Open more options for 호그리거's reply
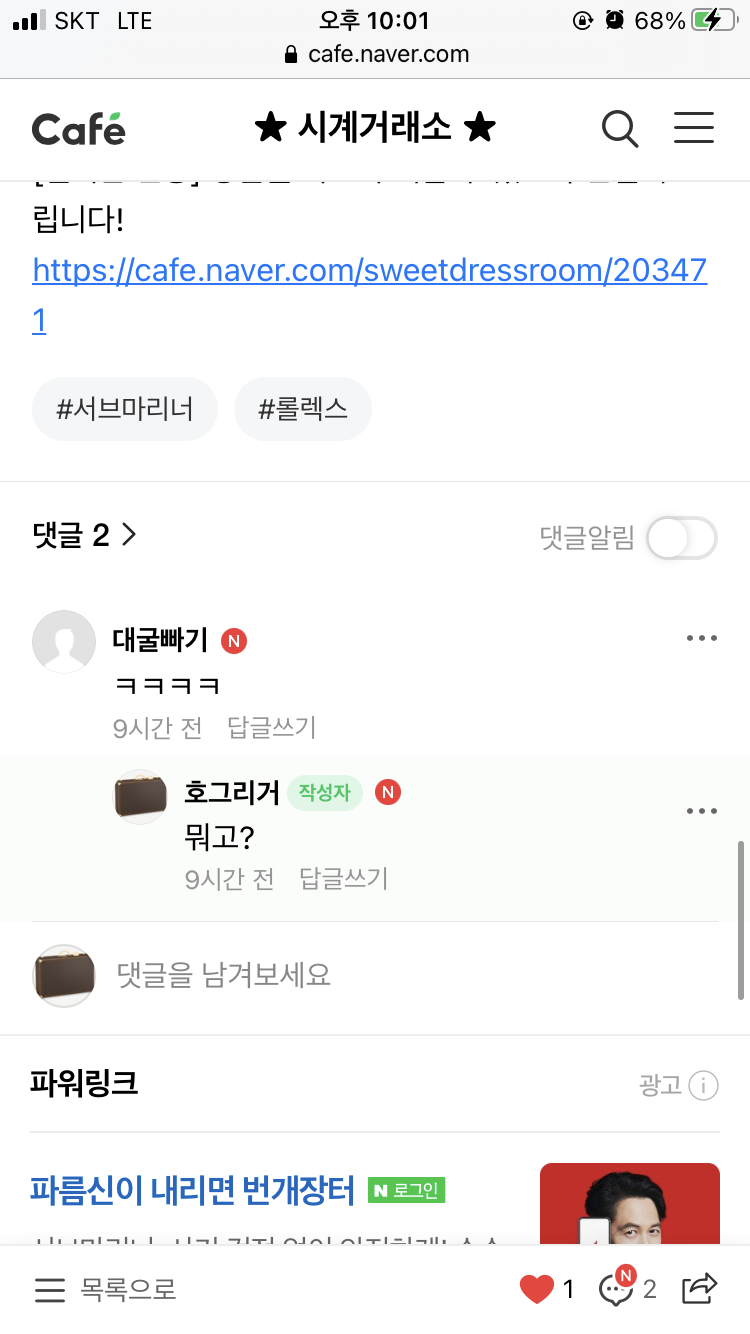Viewport: 750px width, 1334px height. click(702, 811)
